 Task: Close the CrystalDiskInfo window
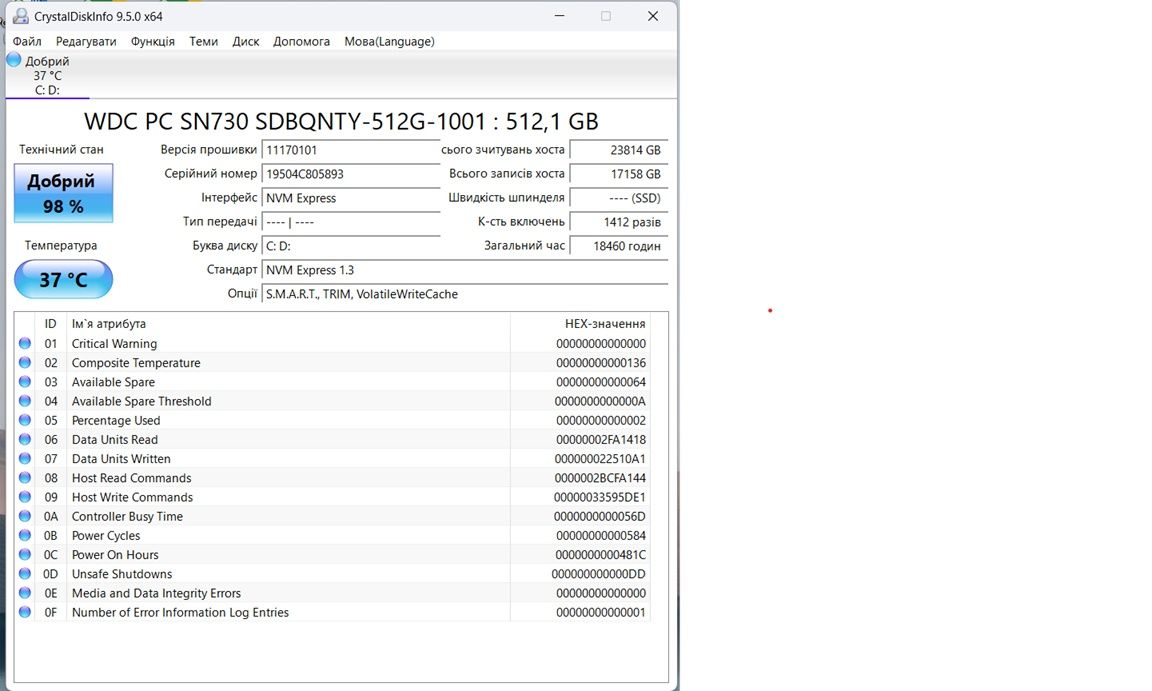point(652,15)
